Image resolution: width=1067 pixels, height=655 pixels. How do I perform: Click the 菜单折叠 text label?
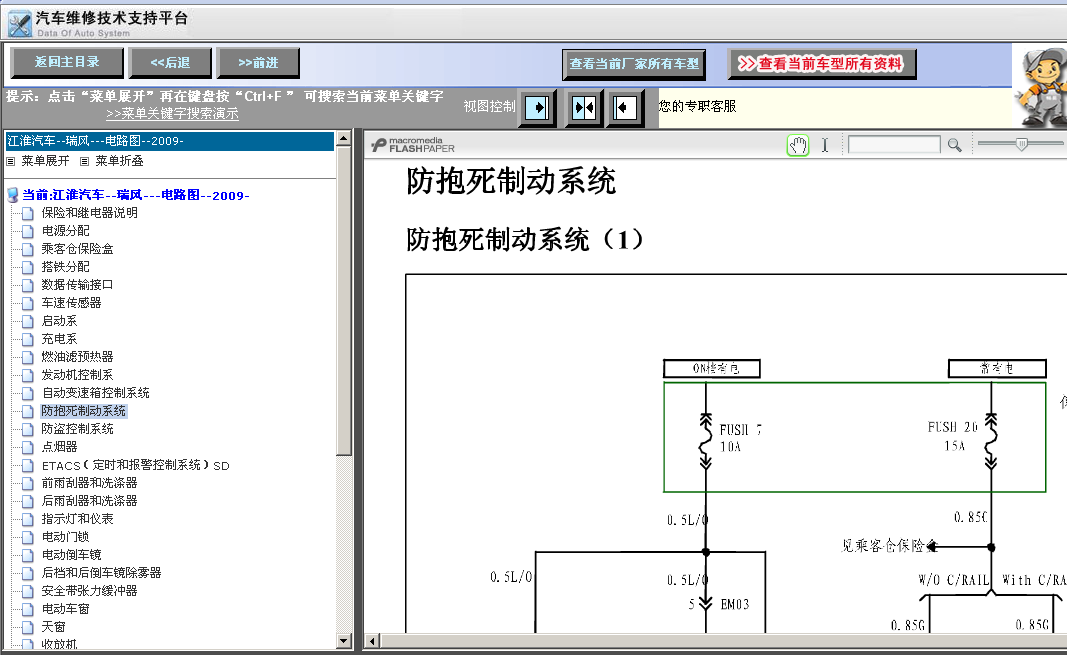119,161
